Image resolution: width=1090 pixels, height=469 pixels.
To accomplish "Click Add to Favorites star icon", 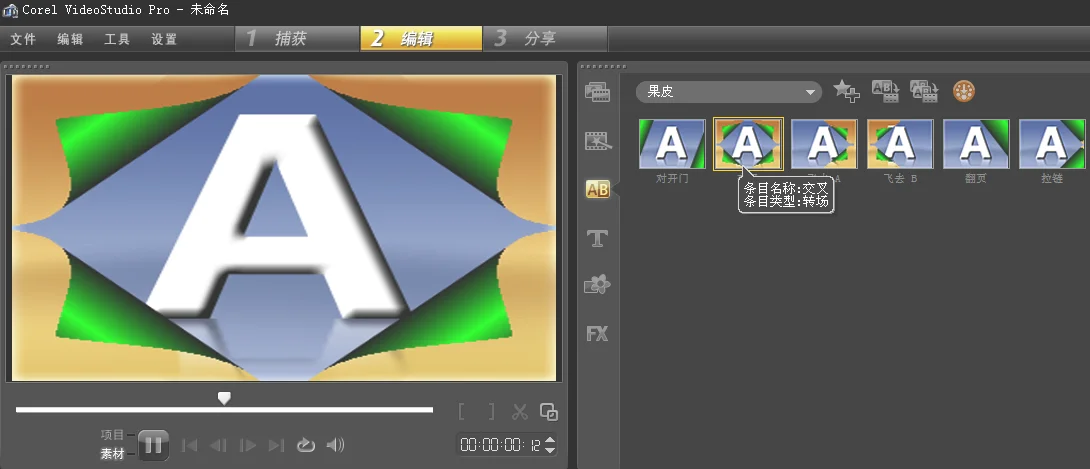I will click(846, 92).
